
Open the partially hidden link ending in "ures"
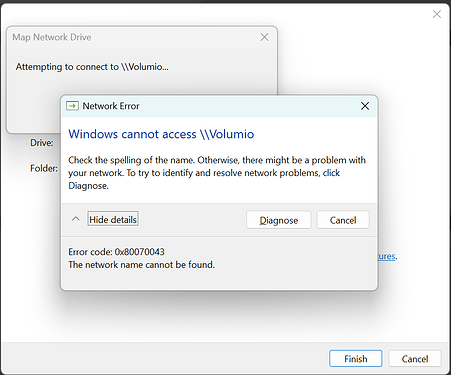click(x=387, y=256)
